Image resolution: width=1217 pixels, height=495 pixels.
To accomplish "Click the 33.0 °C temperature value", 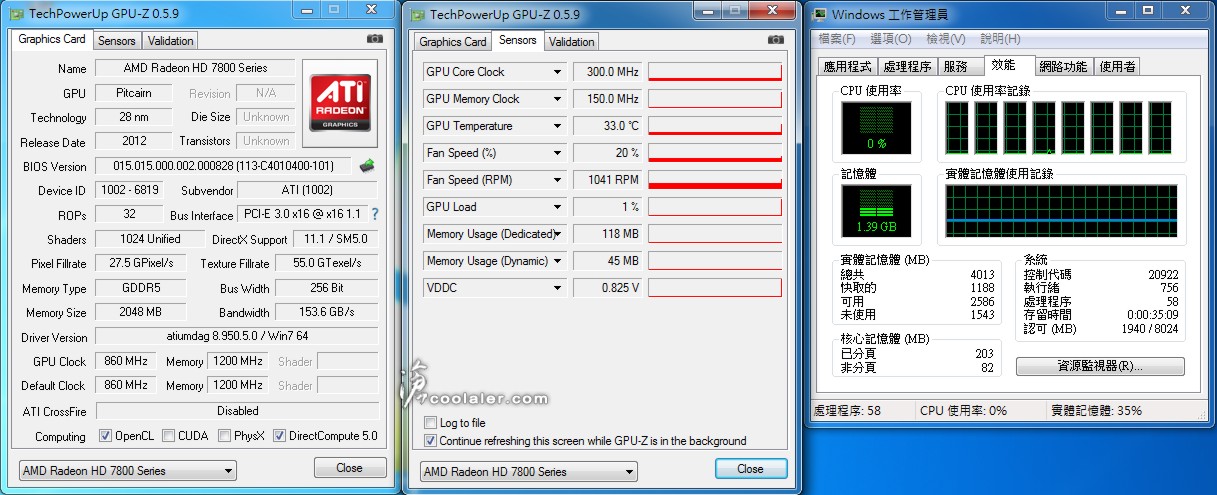I will tap(607, 126).
